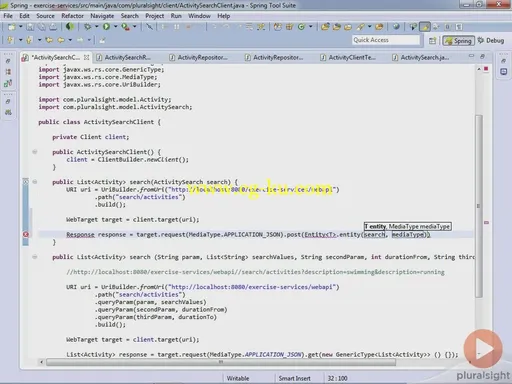Click the Print toolbar icon
This screenshot has width=512, height=384.
tap(53, 27)
